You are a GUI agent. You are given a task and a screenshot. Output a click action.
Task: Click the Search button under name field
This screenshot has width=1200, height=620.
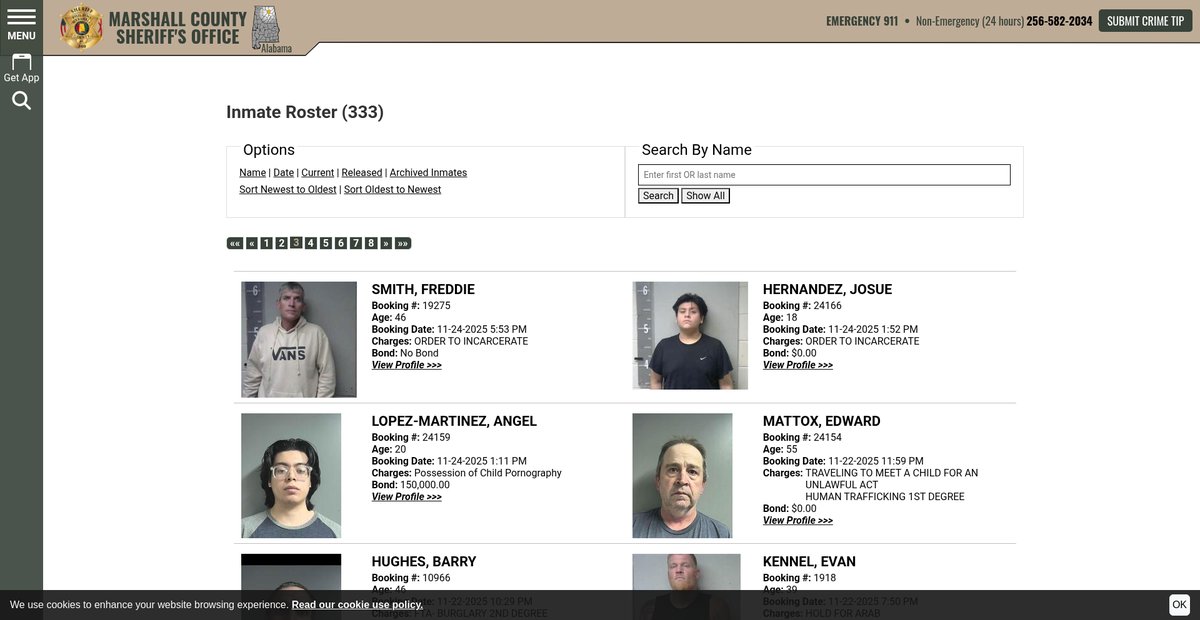click(658, 196)
